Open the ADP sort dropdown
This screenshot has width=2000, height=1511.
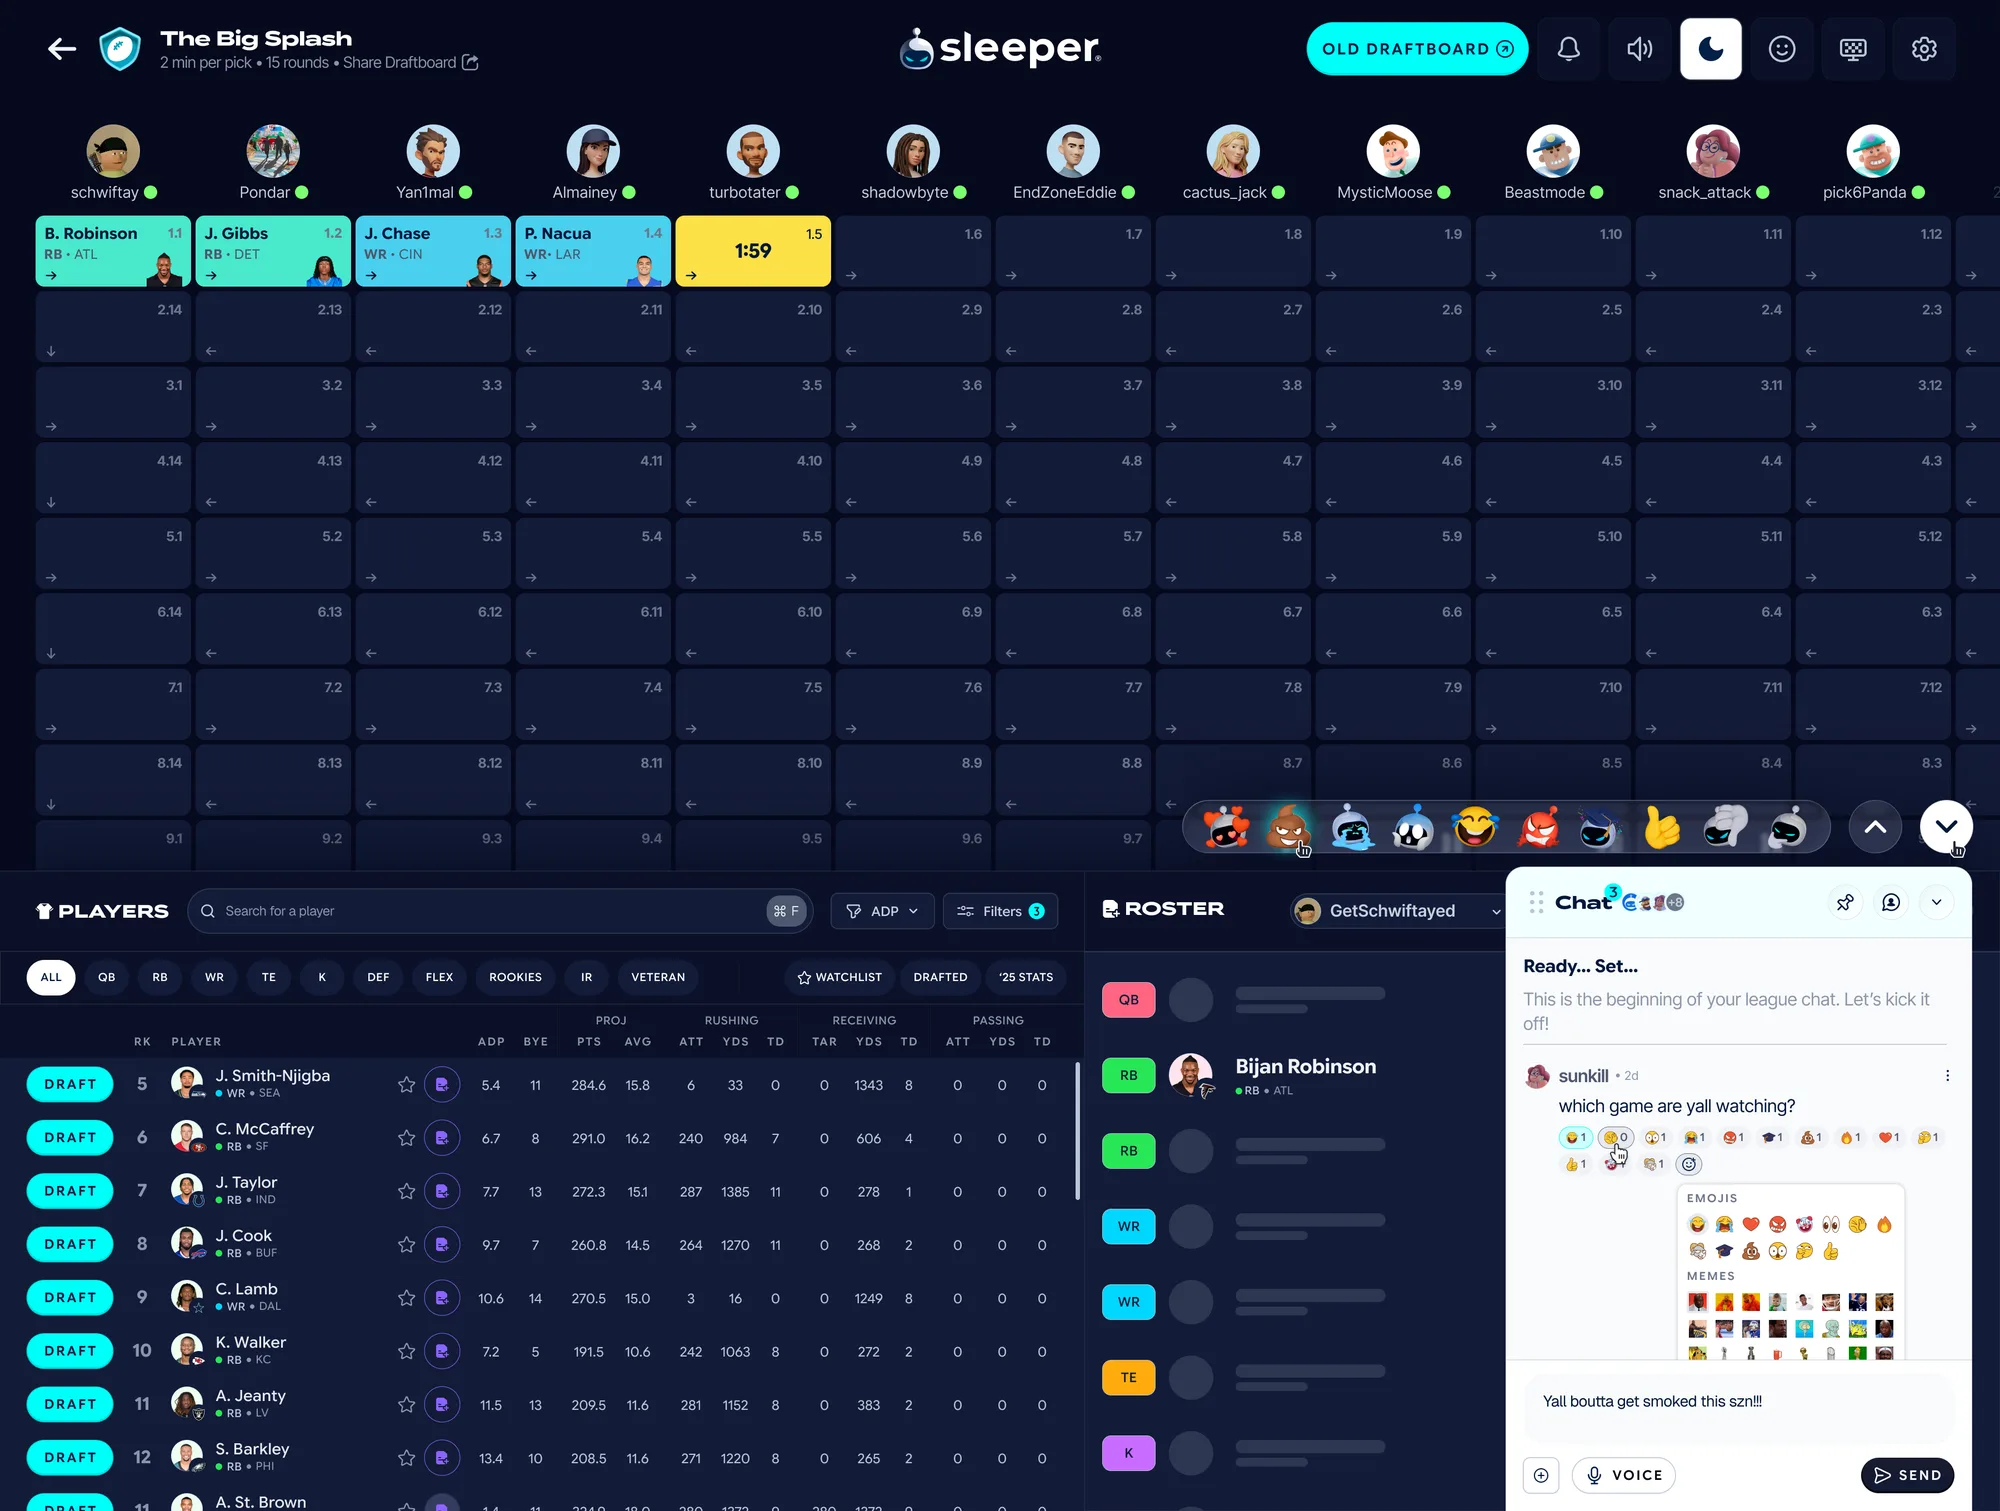pos(882,911)
